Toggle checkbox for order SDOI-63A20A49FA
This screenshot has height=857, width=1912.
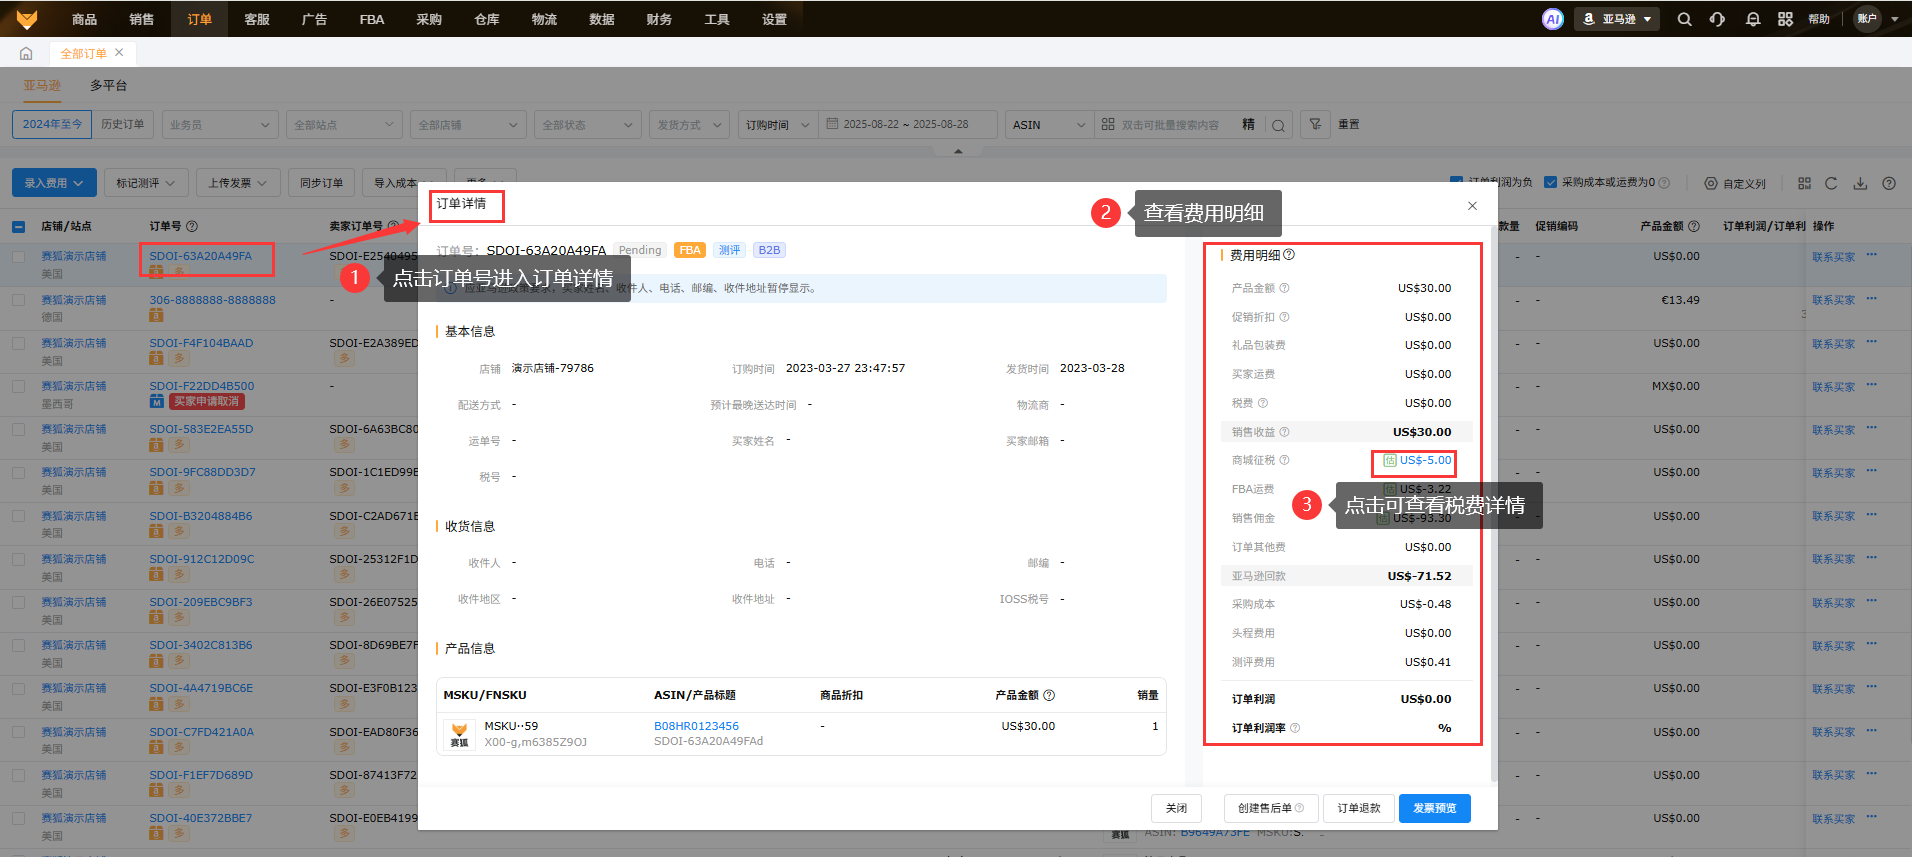click(x=18, y=257)
